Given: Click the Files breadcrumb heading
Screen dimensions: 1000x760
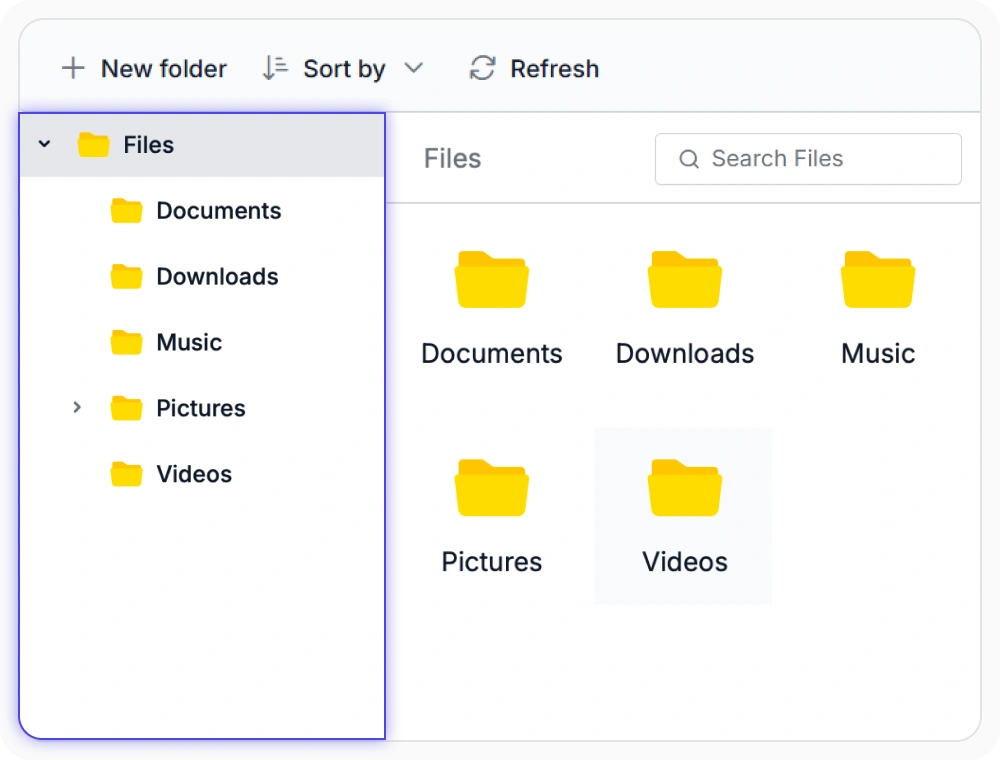Looking at the screenshot, I should coord(452,158).
